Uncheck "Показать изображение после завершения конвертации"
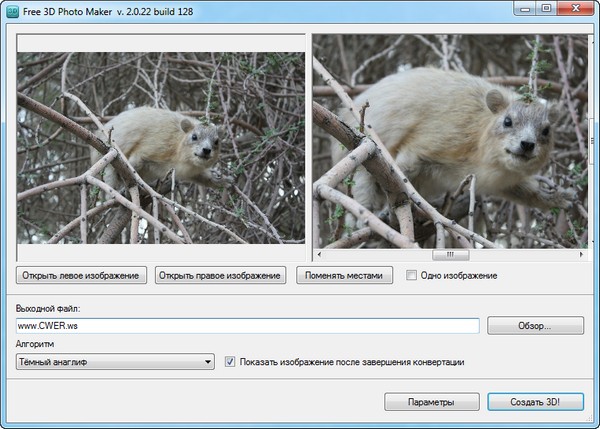This screenshot has height=429, width=600. click(230, 361)
